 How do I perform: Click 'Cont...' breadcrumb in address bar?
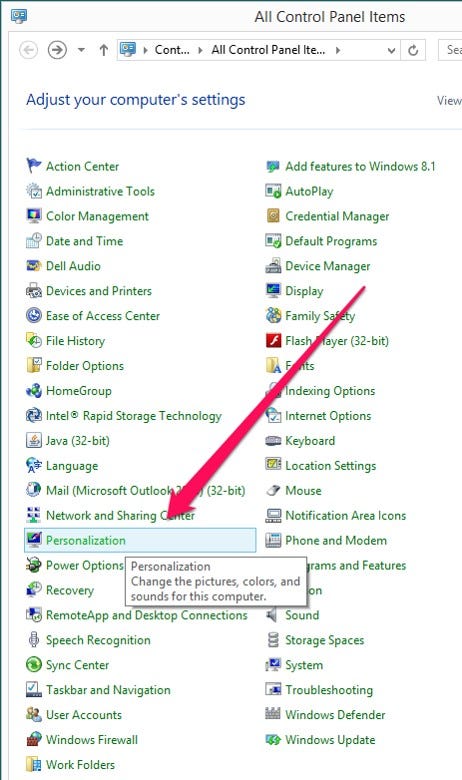172,50
